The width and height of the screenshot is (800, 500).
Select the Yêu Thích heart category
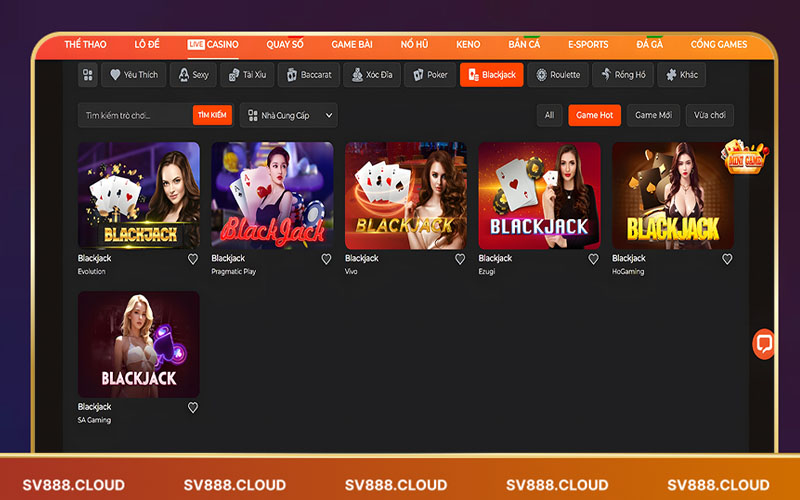point(134,75)
